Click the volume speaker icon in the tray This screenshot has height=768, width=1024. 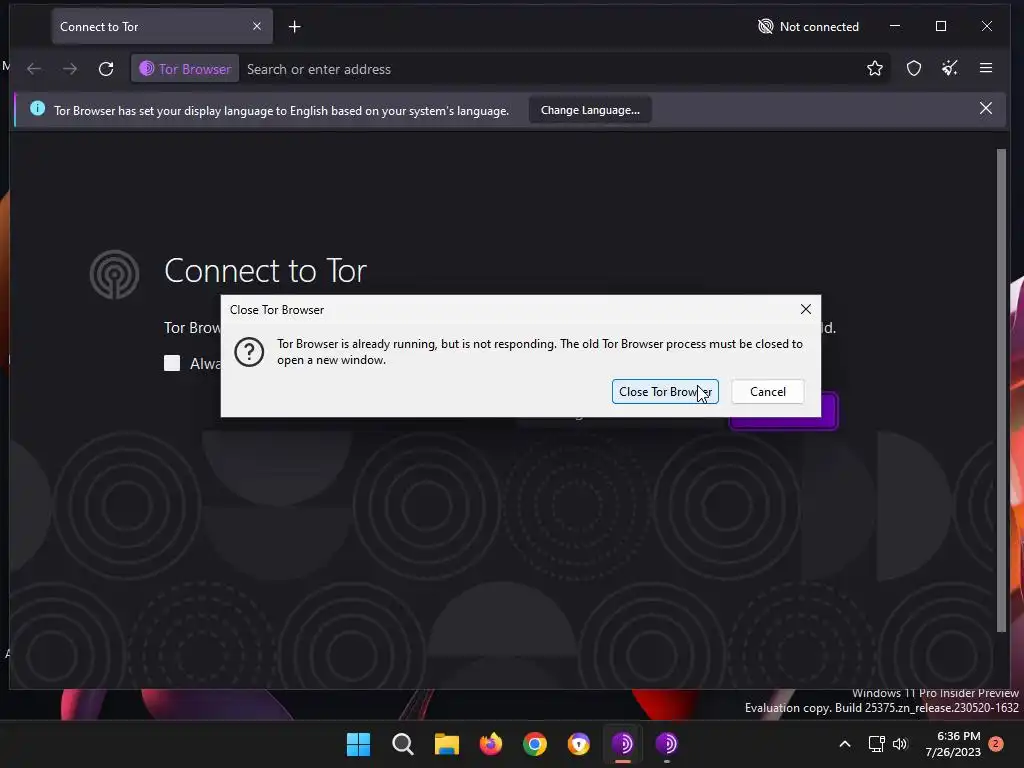[900, 744]
